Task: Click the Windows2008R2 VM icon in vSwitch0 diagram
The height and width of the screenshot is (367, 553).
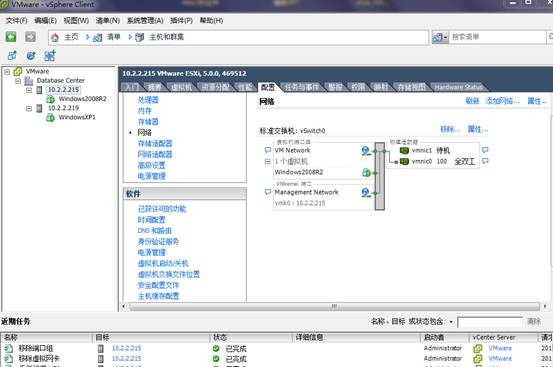Action: 366,172
